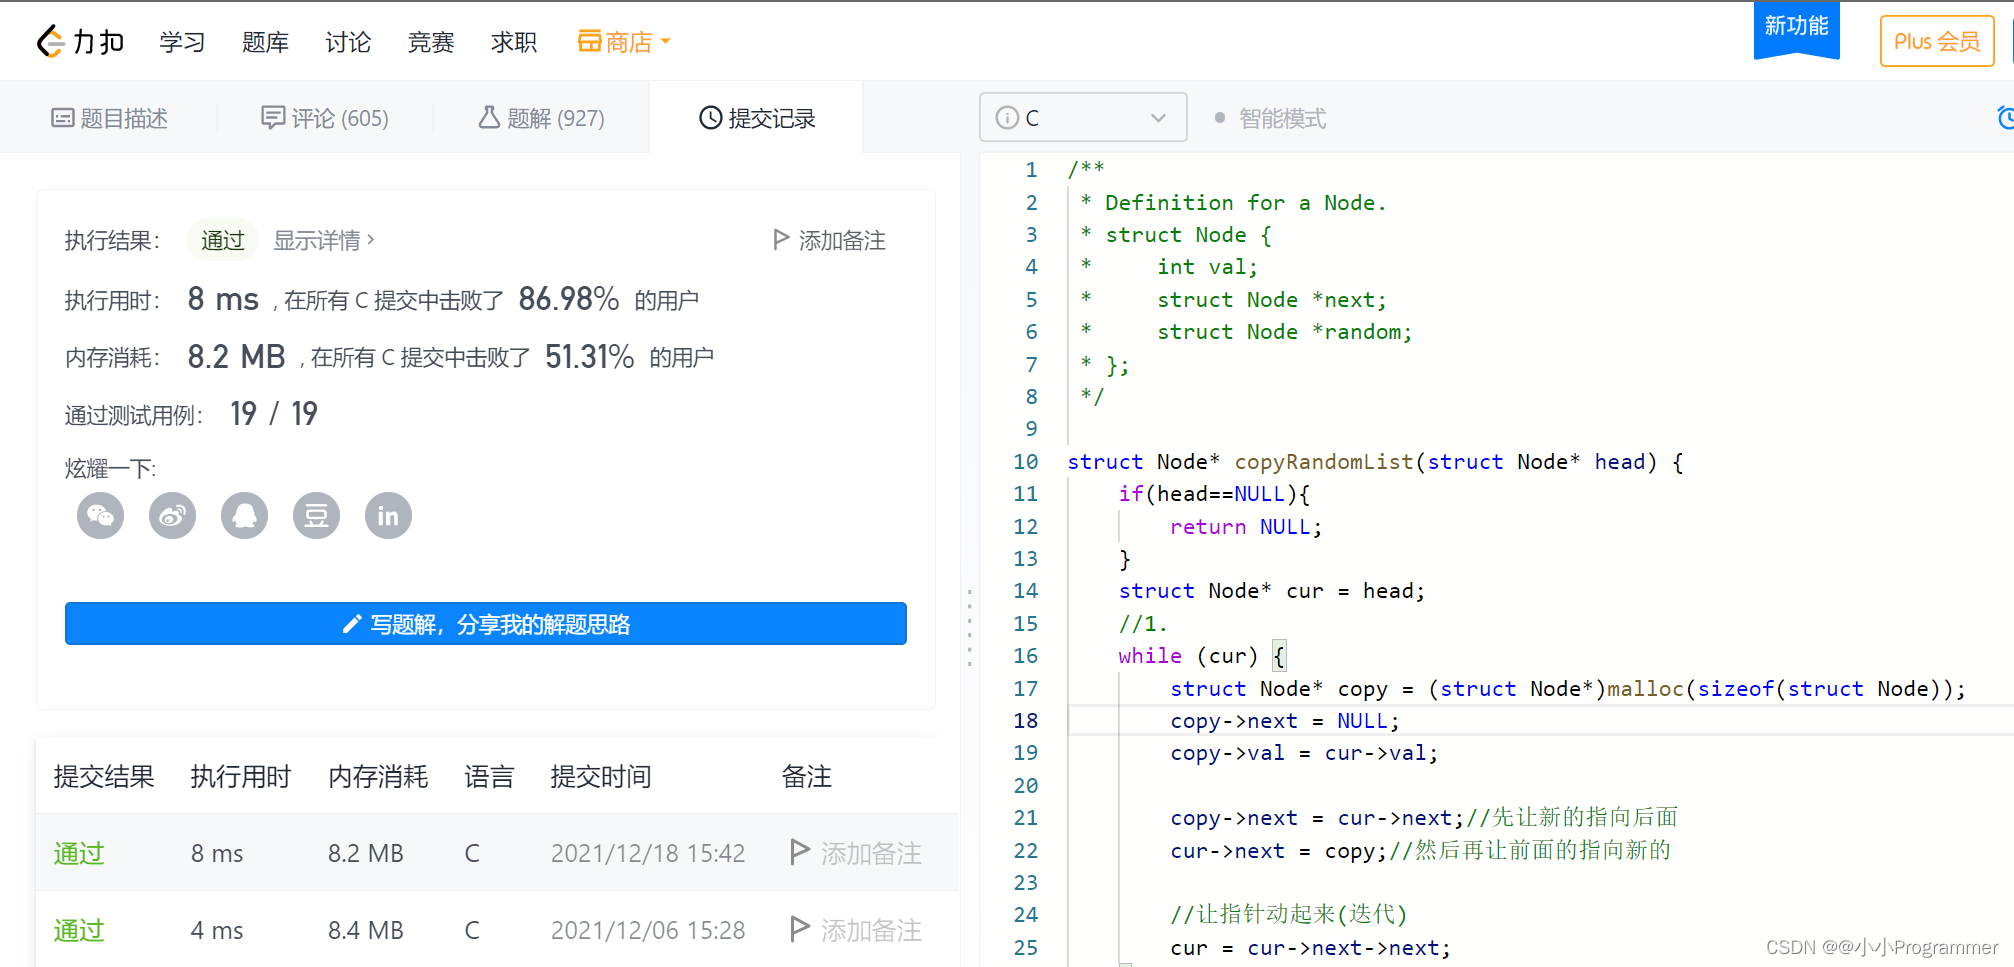This screenshot has width=2014, height=967.
Task: Click the 添加备注 flag in result panel
Action: 829,240
